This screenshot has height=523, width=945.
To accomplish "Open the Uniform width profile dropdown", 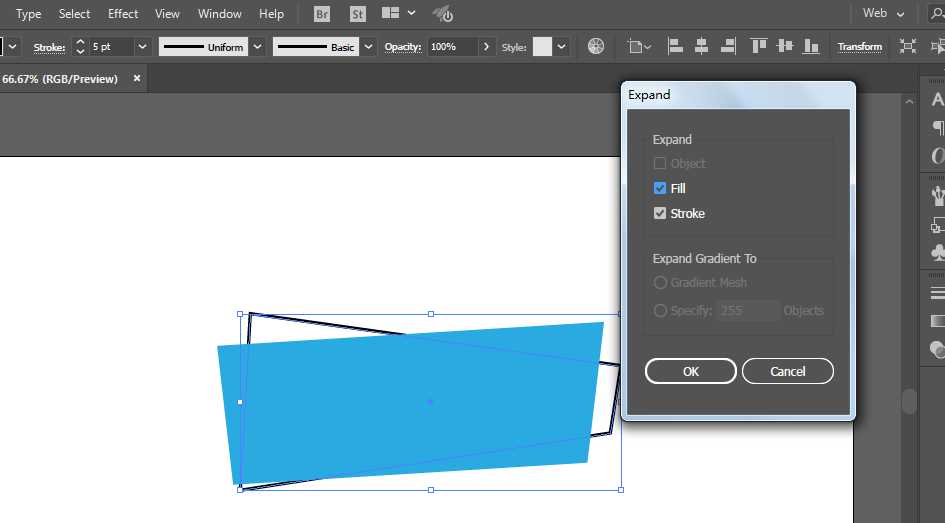I will click(x=257, y=47).
